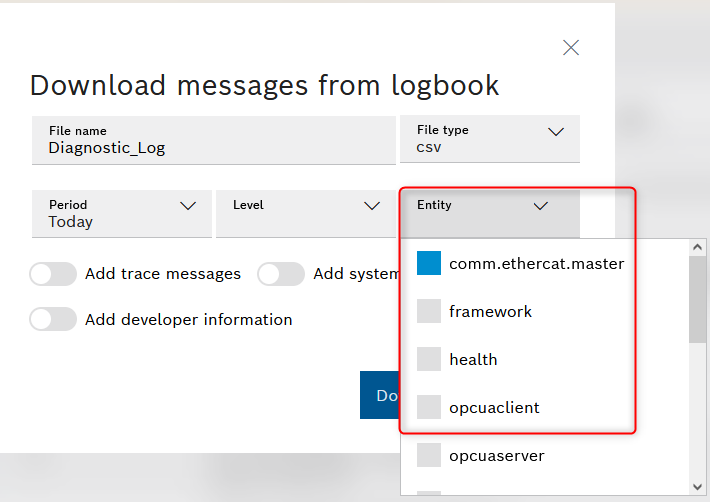
Task: Select the opcuaserver label in list
Action: (x=496, y=455)
